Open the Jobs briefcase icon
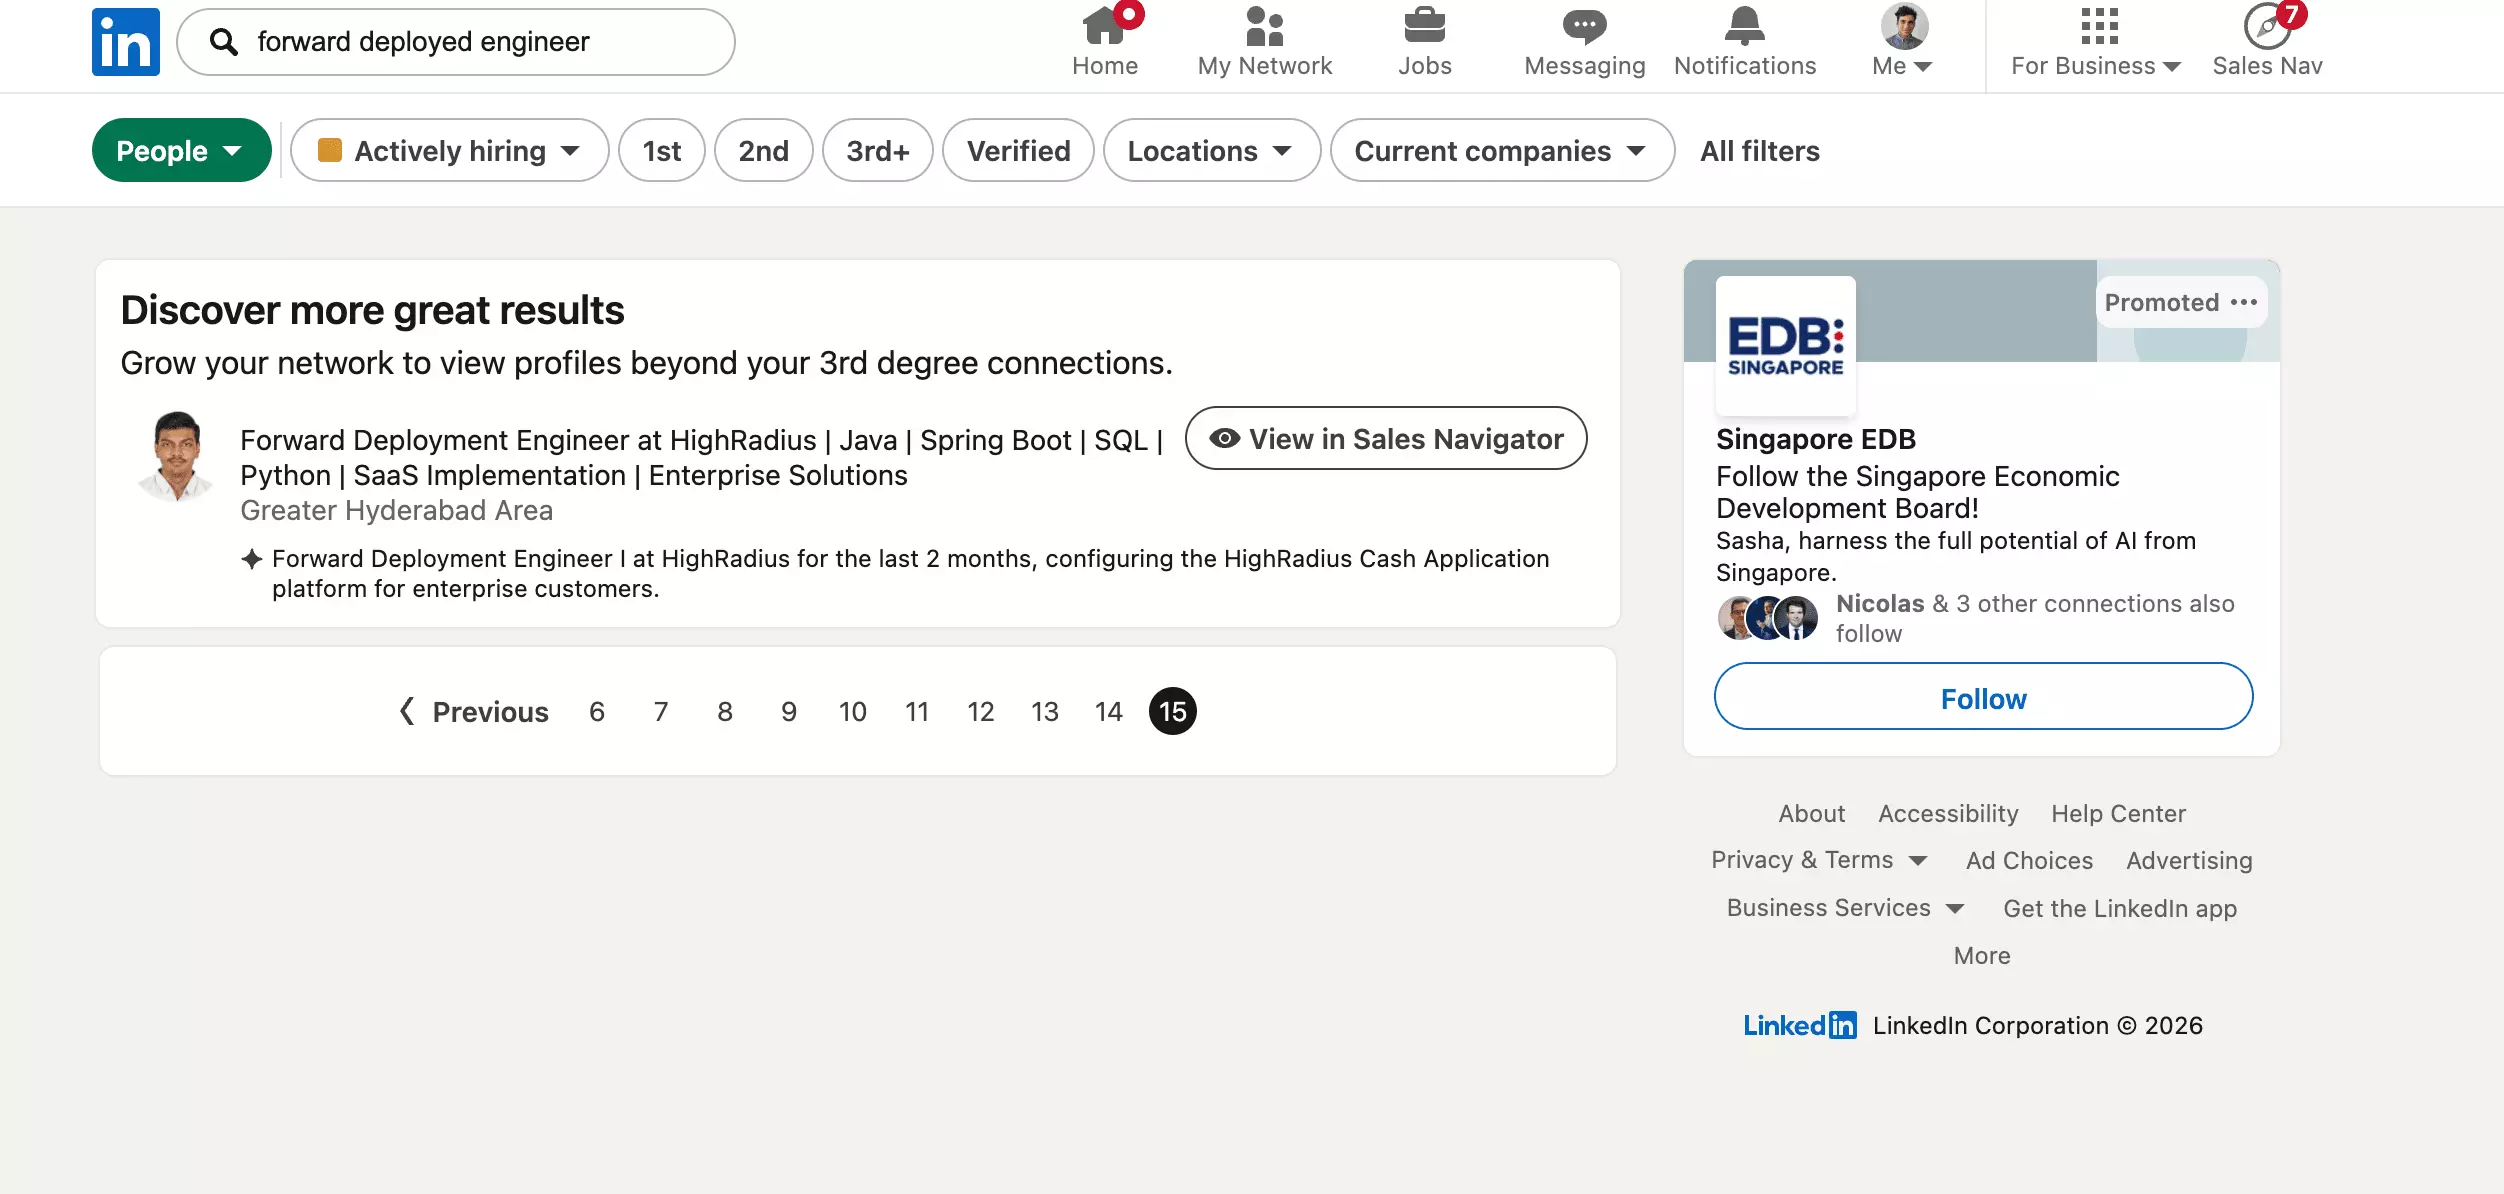2504x1194 pixels. (x=1424, y=27)
